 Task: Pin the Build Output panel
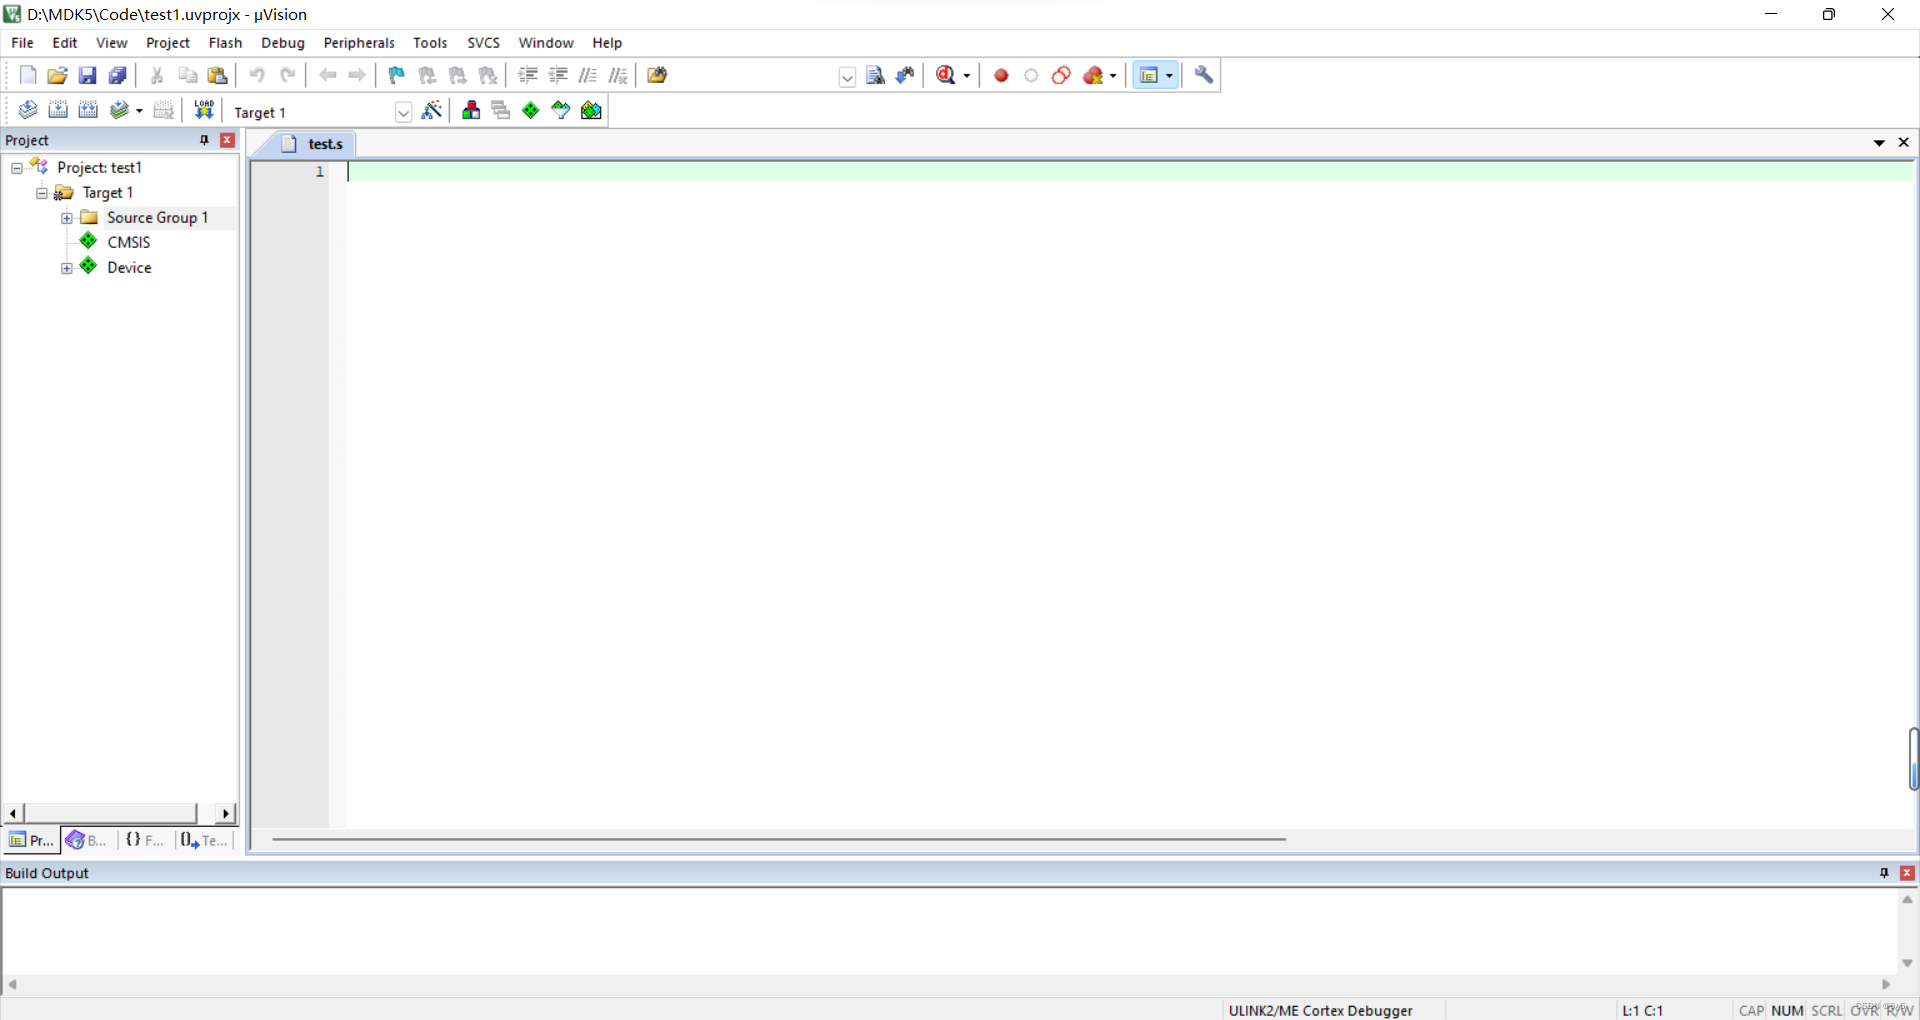[x=1884, y=873]
